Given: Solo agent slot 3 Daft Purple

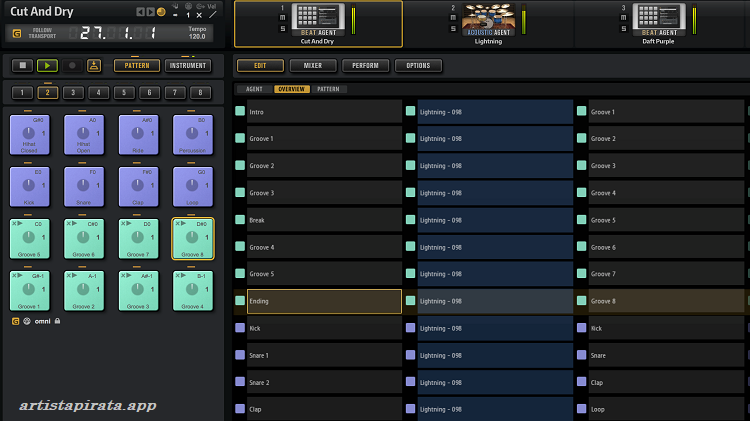Looking at the screenshot, I should [623, 29].
